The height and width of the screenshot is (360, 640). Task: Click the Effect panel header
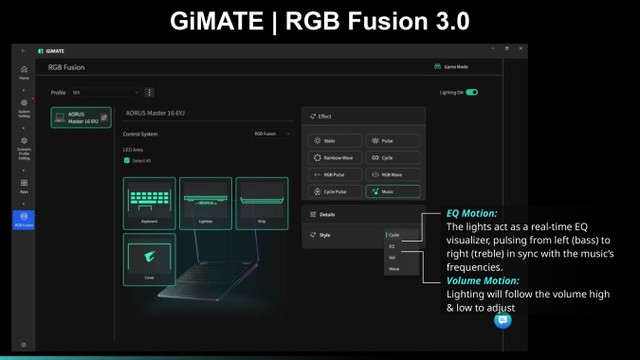click(363, 116)
